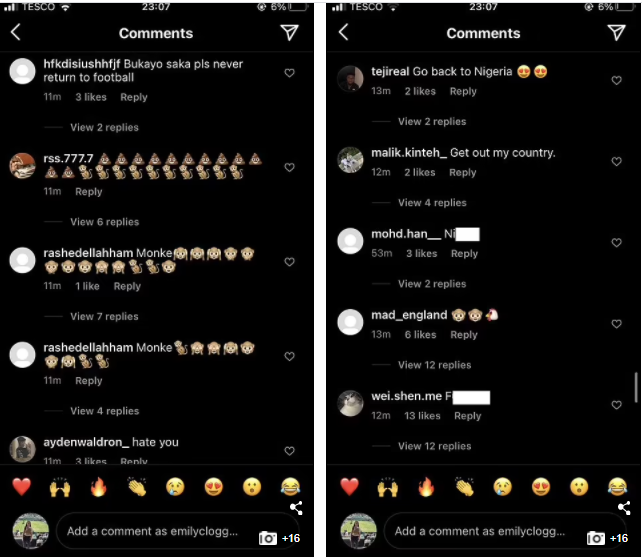Toggle like heart on mad_england comment
This screenshot has width=642, height=560.
617,324
